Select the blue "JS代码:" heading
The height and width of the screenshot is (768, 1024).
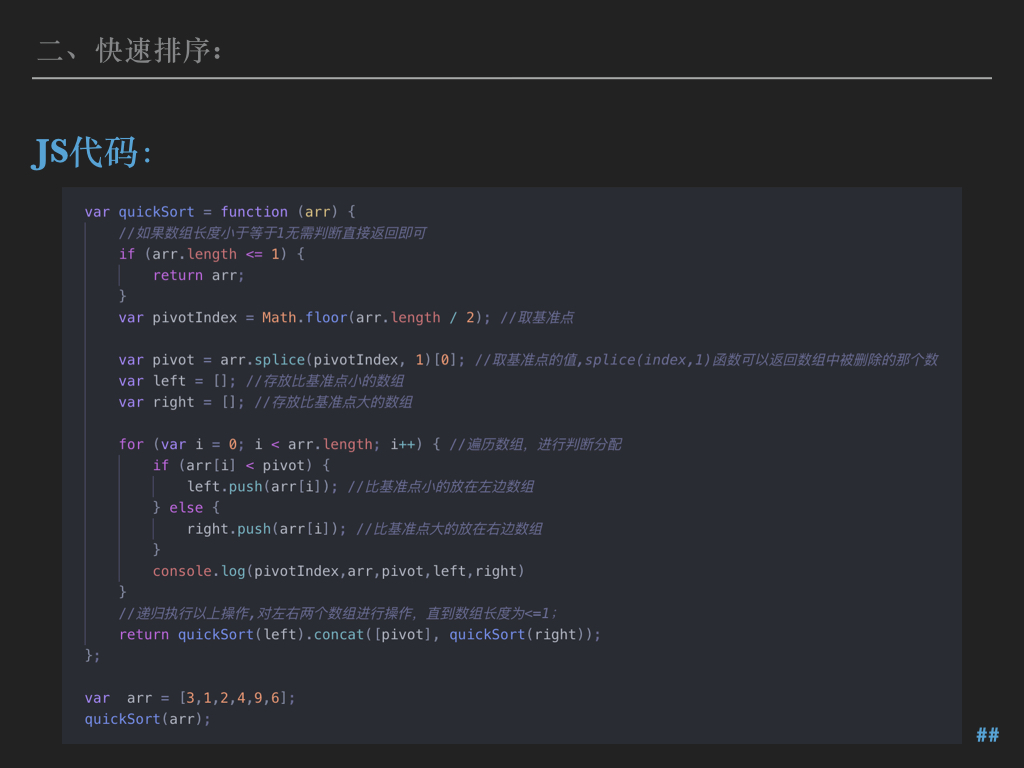click(92, 152)
